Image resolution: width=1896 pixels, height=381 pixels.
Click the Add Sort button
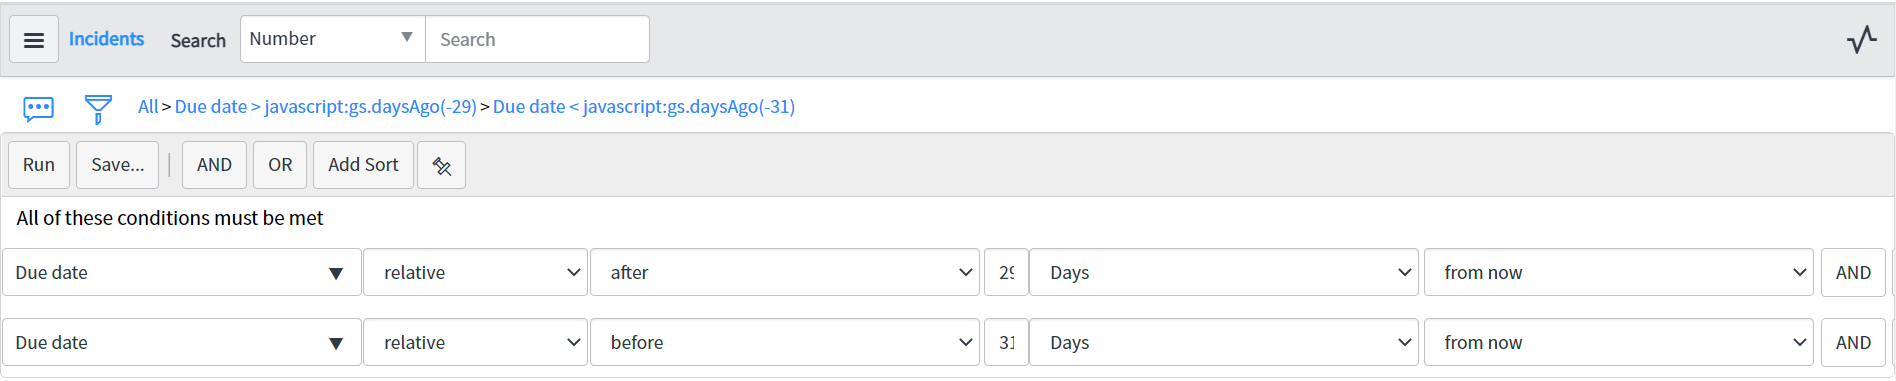pyautogui.click(x=363, y=165)
